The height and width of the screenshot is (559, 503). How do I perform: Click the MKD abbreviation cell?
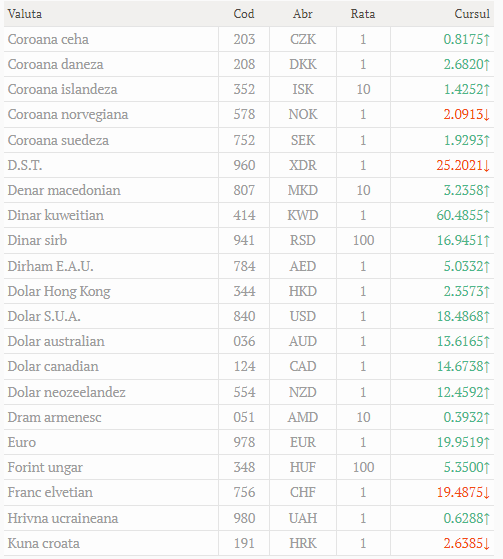[x=303, y=190]
